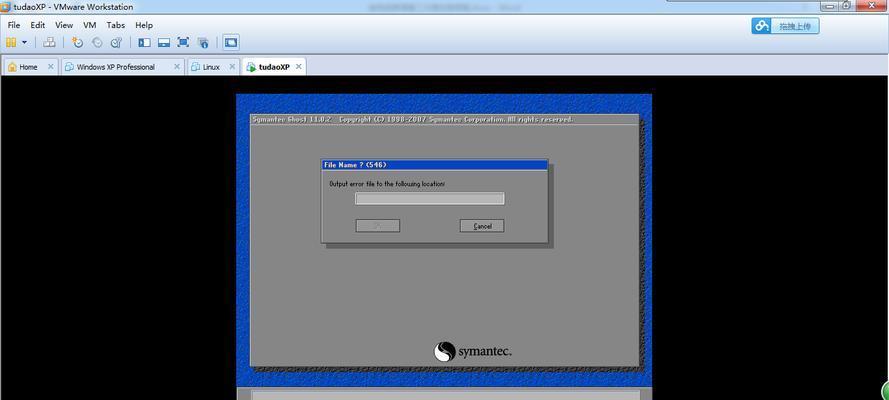This screenshot has width=889, height=400.
Task: Click the Symantec Ghost copyright header text
Action: 412,120
